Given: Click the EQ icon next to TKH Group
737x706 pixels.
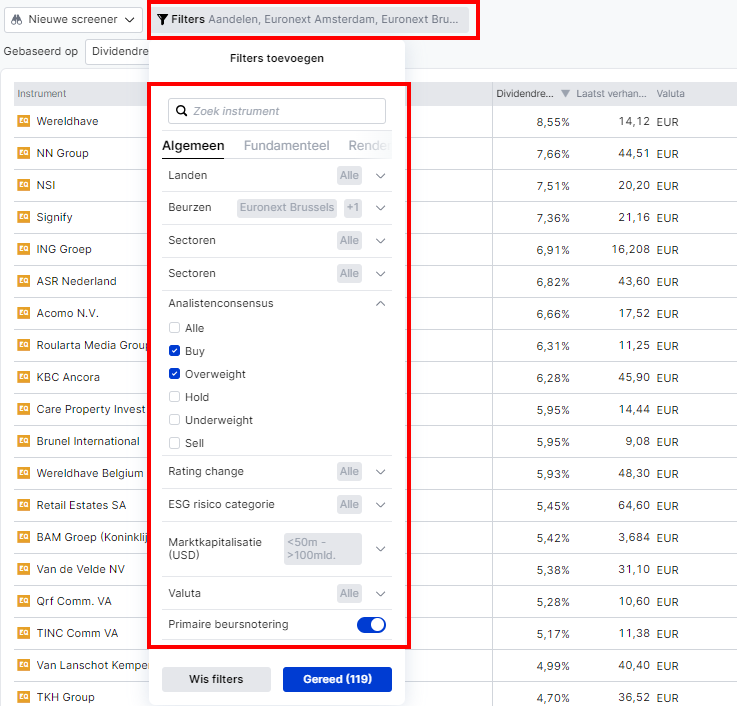Looking at the screenshot, I should click(x=24, y=697).
